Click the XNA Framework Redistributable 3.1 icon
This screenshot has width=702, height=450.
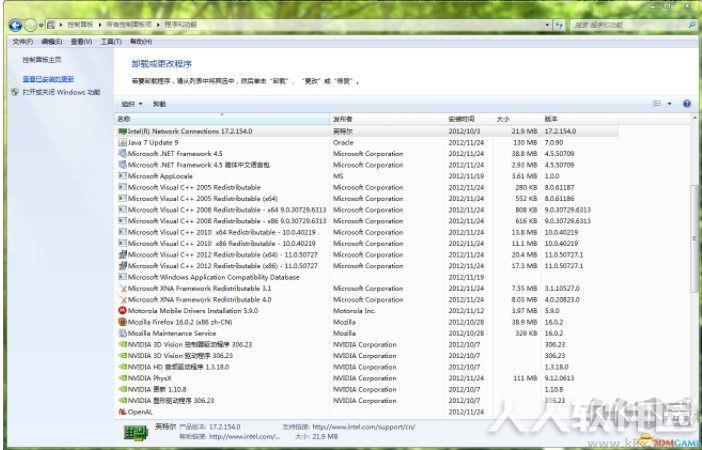[122, 288]
